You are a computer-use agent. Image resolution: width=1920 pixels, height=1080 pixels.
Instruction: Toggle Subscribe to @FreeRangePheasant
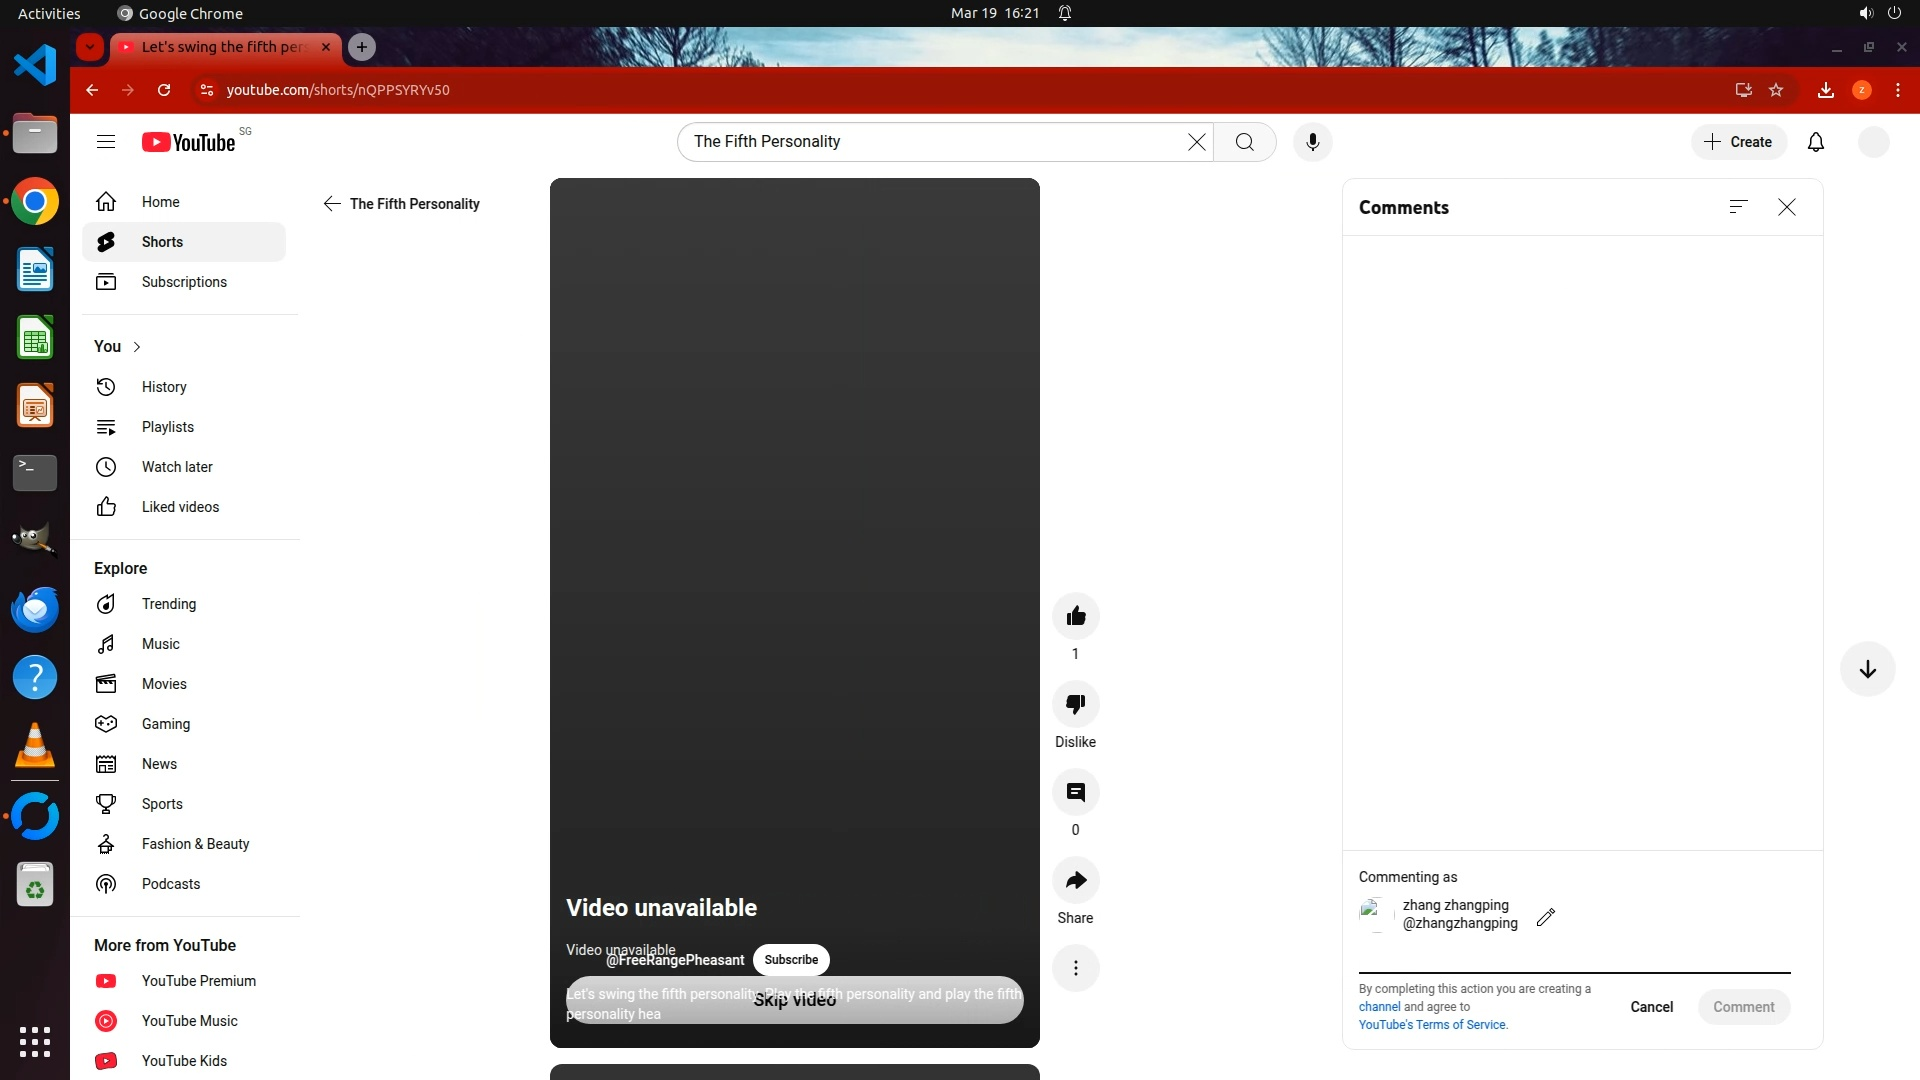click(791, 960)
